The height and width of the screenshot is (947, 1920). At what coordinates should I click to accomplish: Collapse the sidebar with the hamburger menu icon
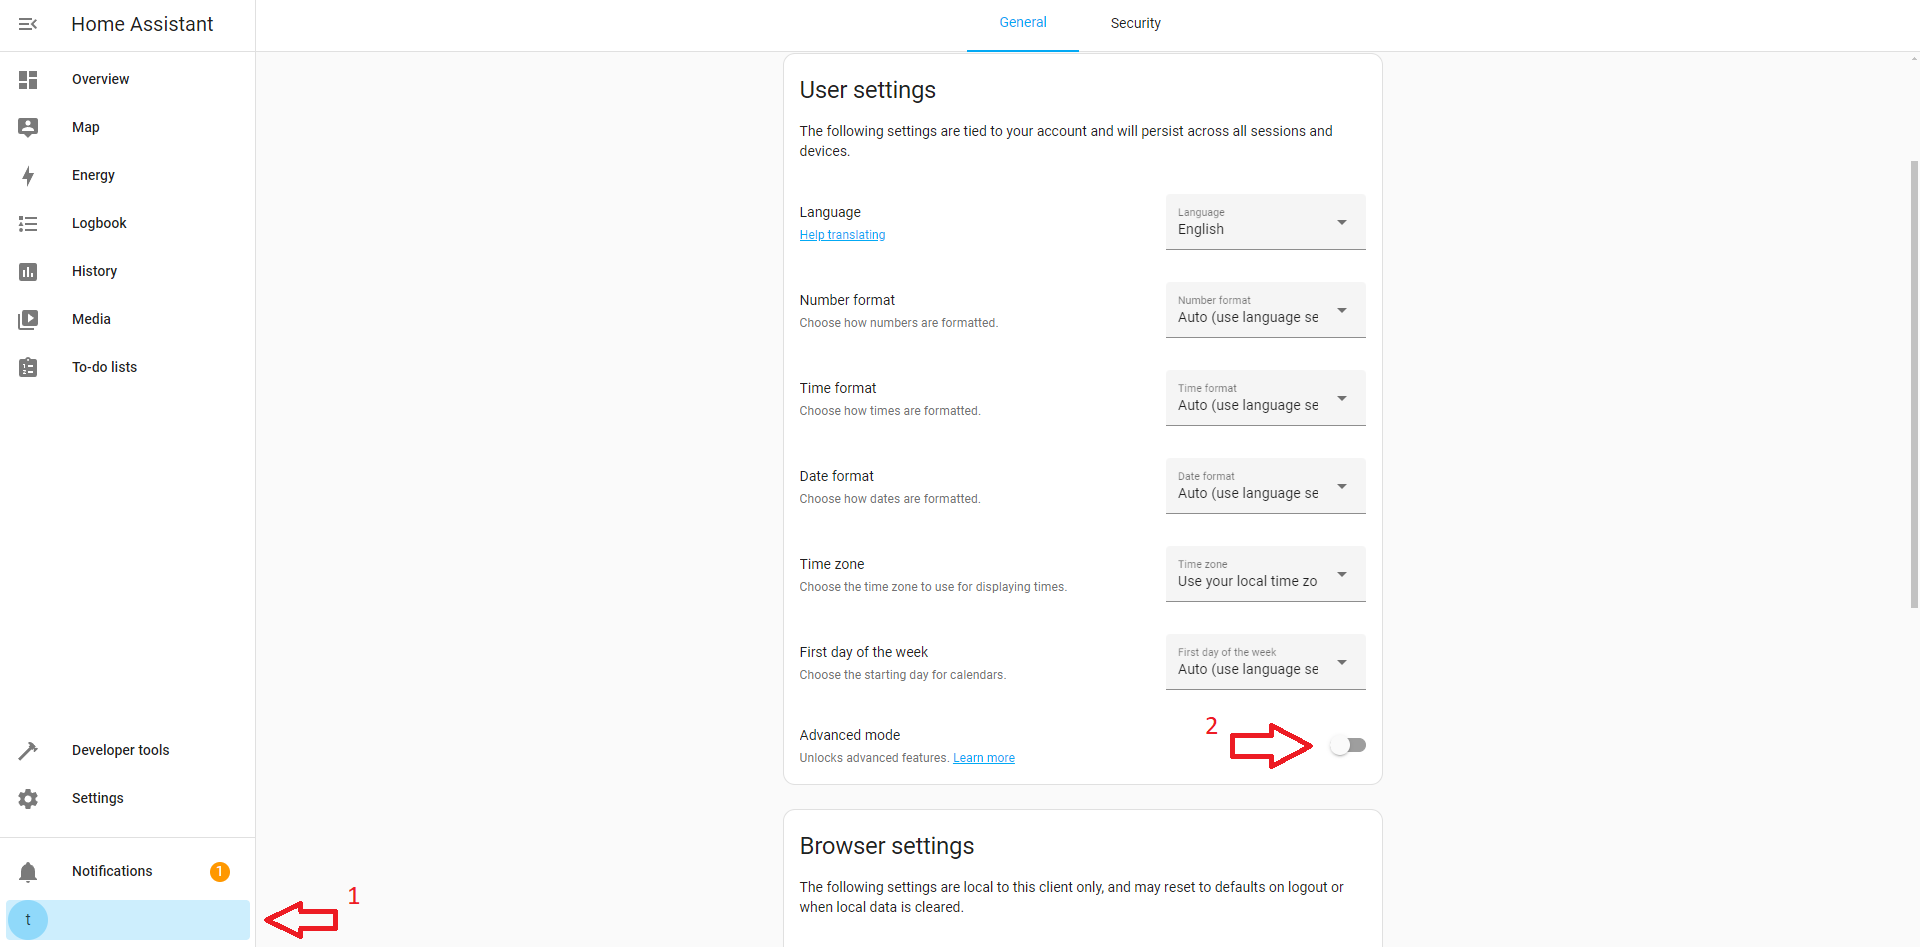coord(28,24)
